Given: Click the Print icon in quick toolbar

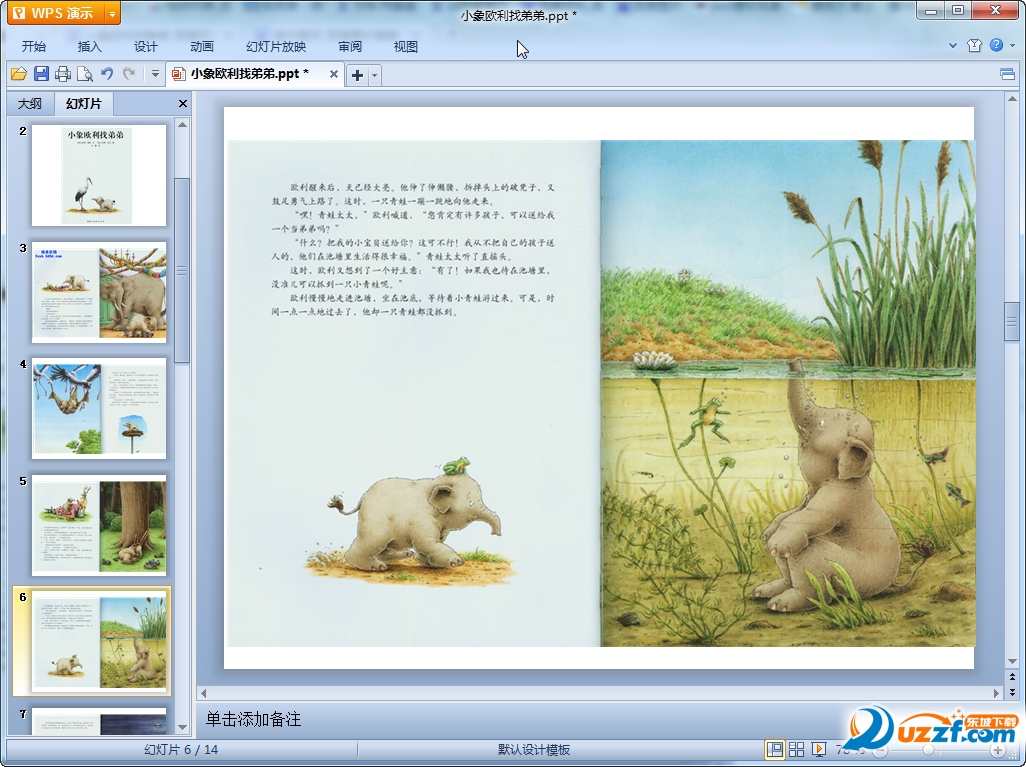Looking at the screenshot, I should click(x=63, y=74).
